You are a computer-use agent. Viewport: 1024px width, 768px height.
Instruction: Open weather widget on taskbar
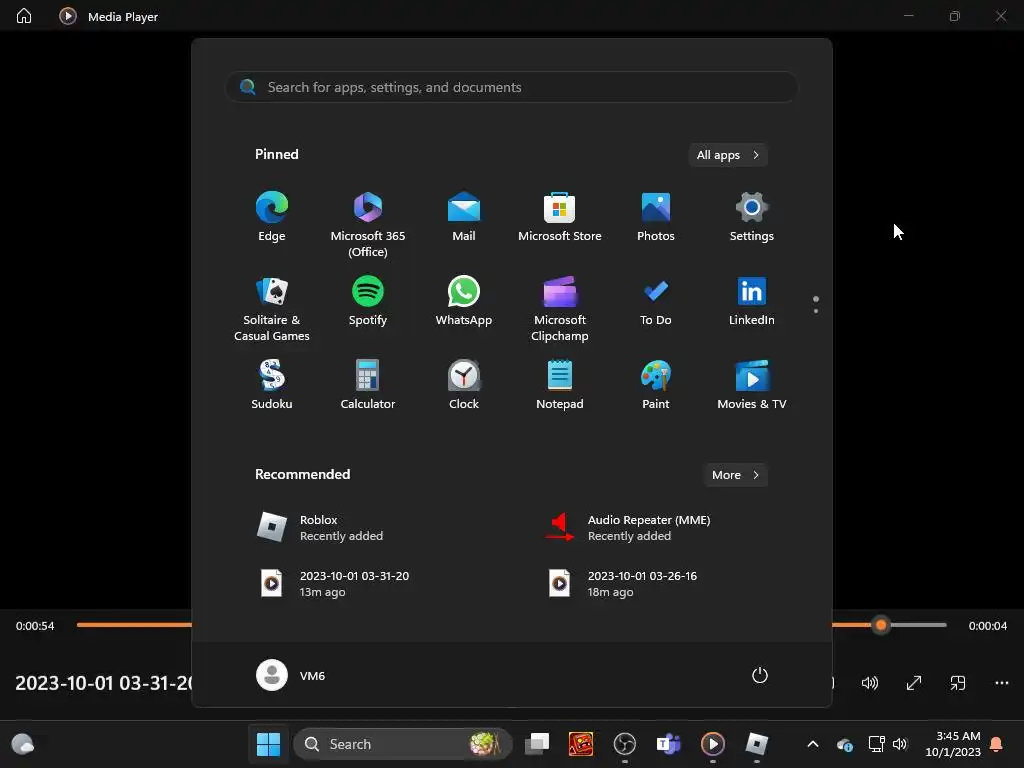click(x=23, y=744)
